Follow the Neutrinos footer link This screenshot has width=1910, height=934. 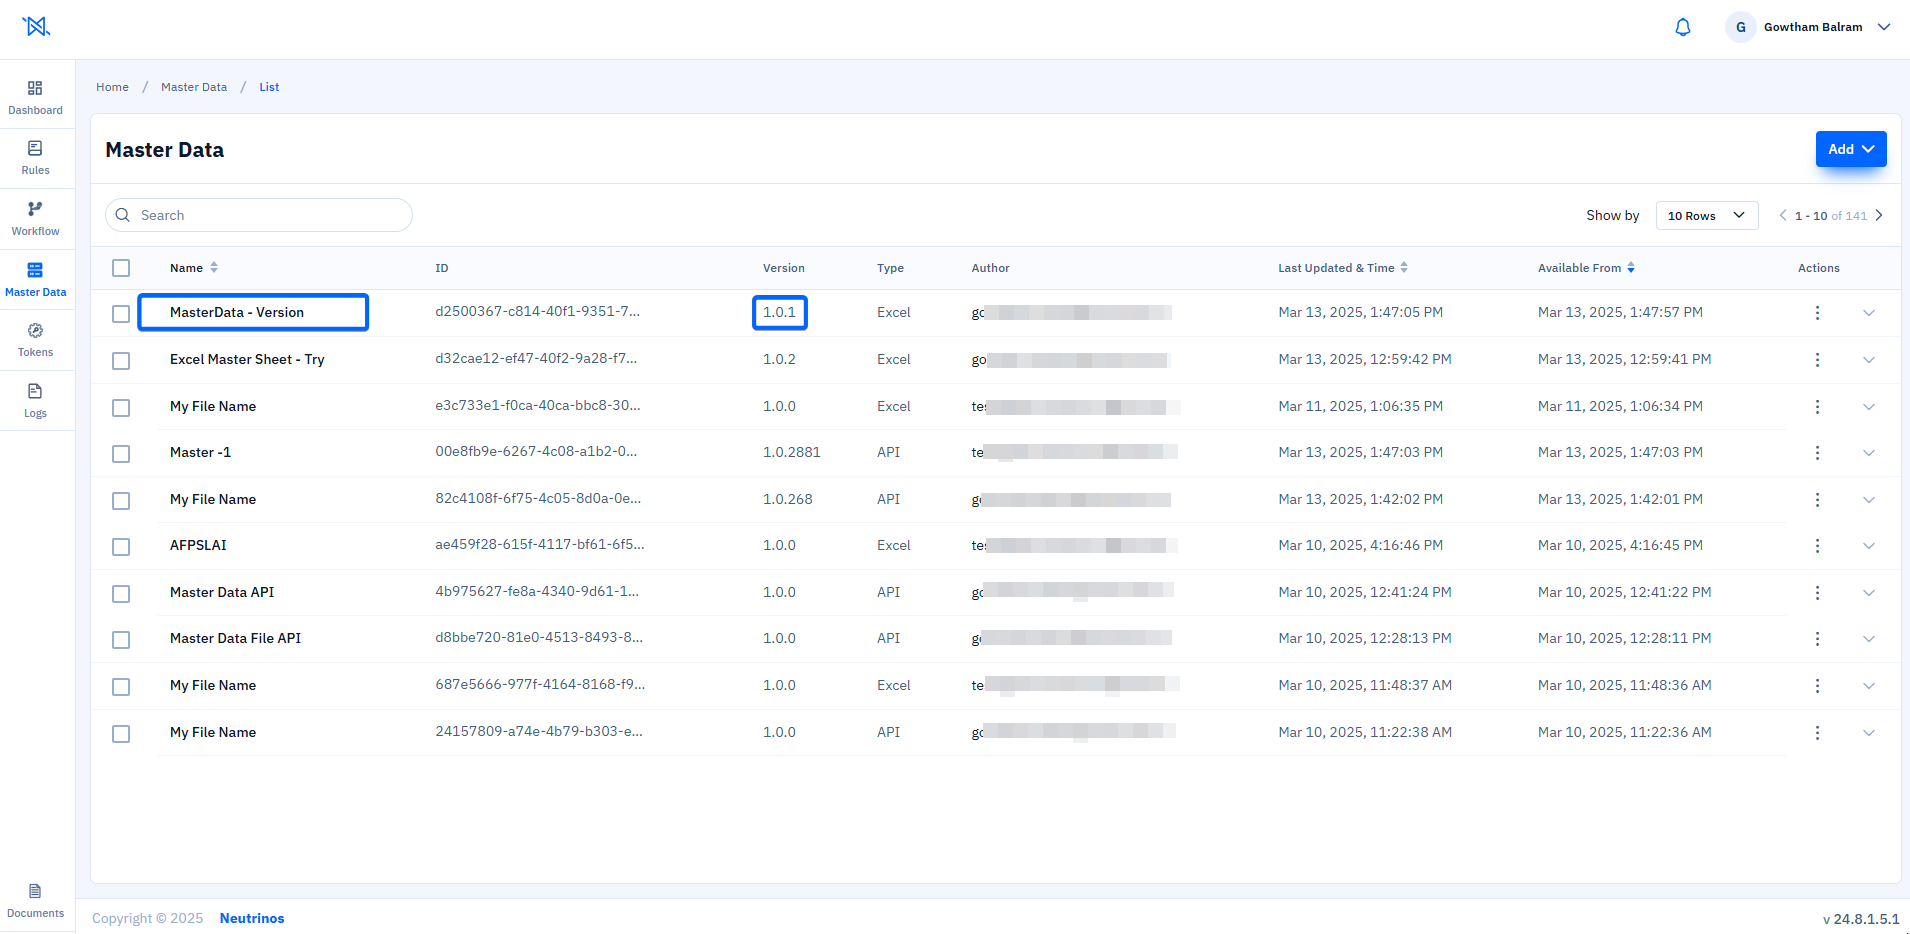[x=252, y=918]
